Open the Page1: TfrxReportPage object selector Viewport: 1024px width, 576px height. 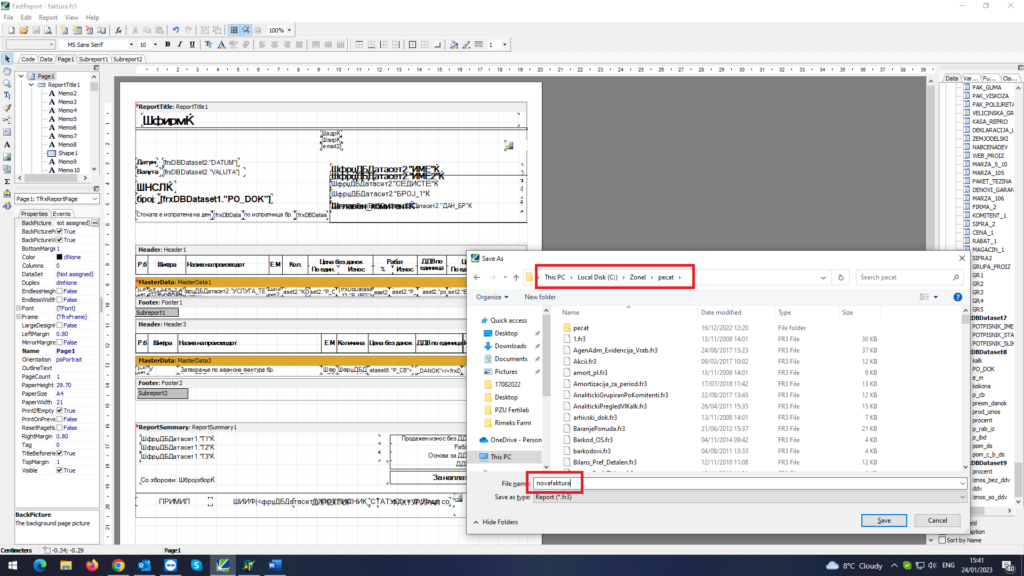click(57, 199)
